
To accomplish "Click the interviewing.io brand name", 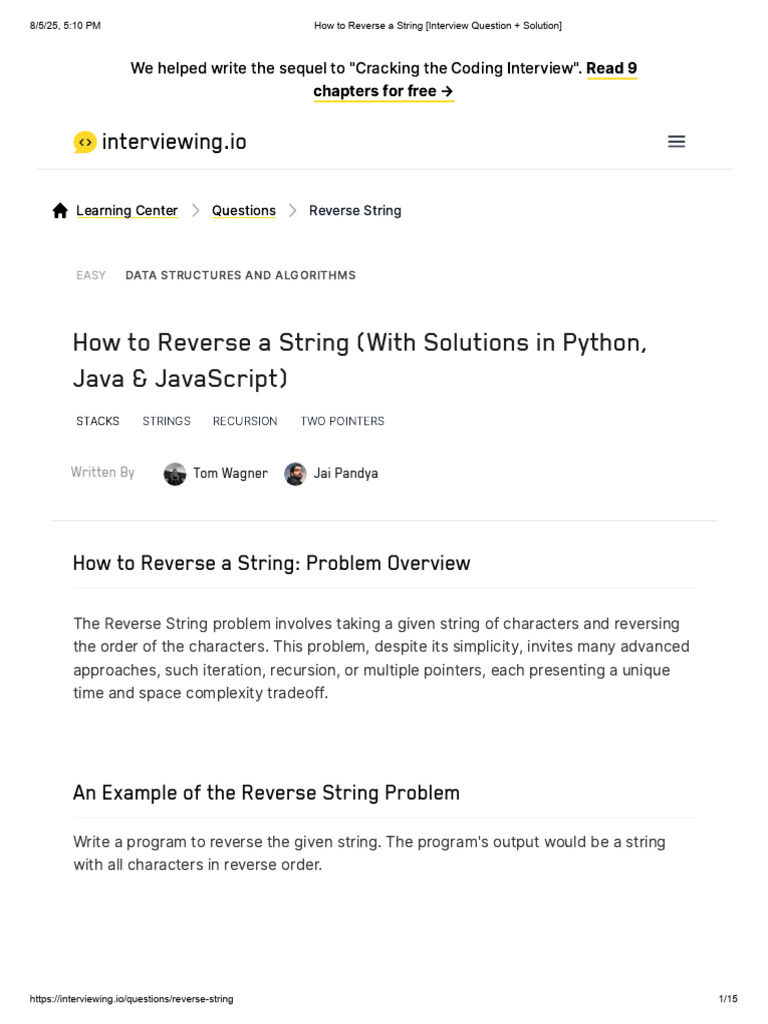I will click(174, 142).
